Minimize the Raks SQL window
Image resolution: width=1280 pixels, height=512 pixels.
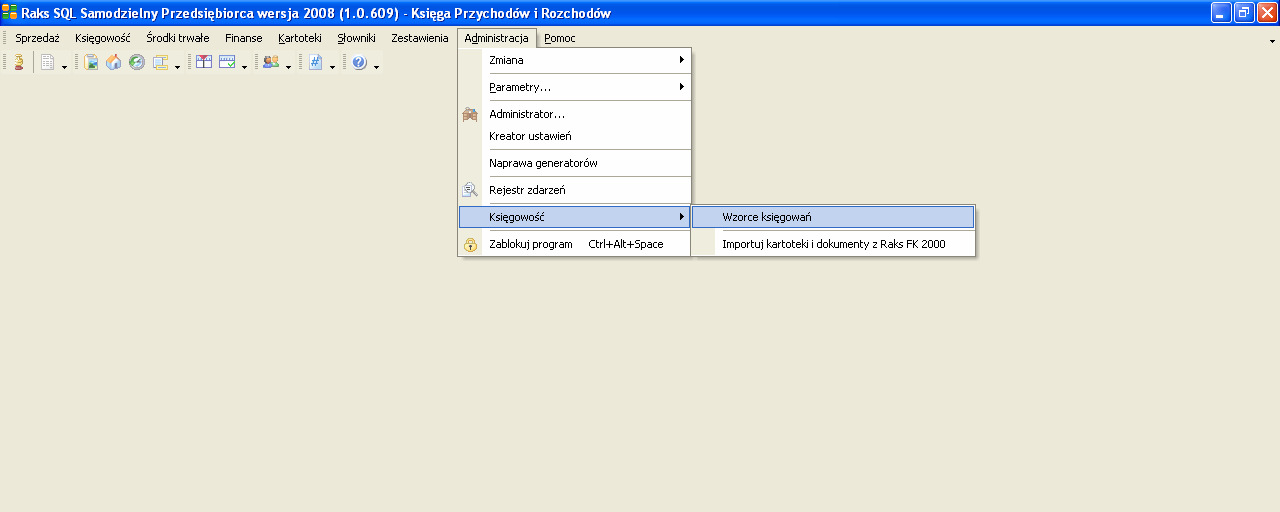[1221, 13]
